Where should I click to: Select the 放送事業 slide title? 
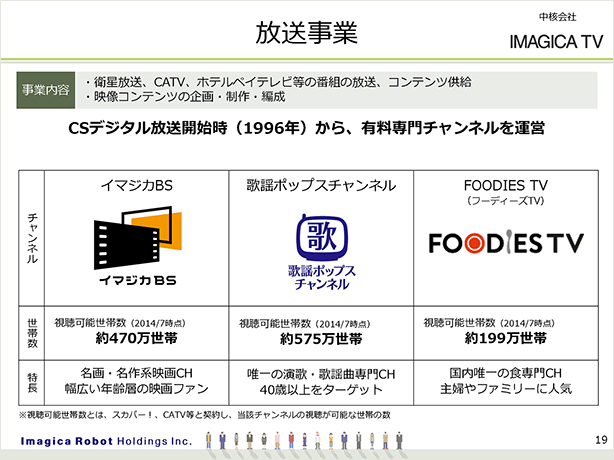[x=307, y=32]
